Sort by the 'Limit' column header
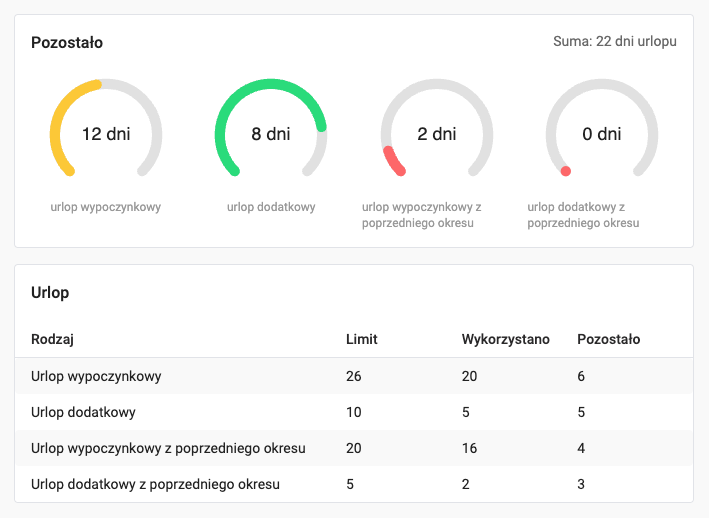The image size is (709, 518). point(361,339)
